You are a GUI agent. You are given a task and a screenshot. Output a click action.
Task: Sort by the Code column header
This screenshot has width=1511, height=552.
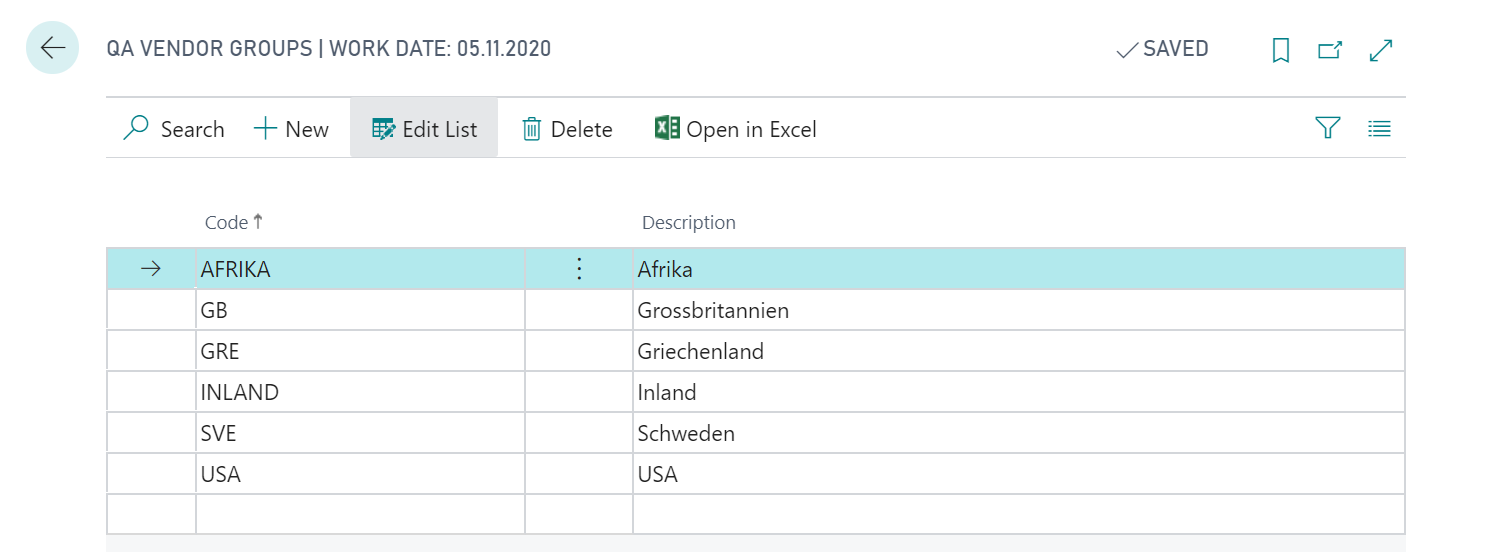[x=234, y=222]
